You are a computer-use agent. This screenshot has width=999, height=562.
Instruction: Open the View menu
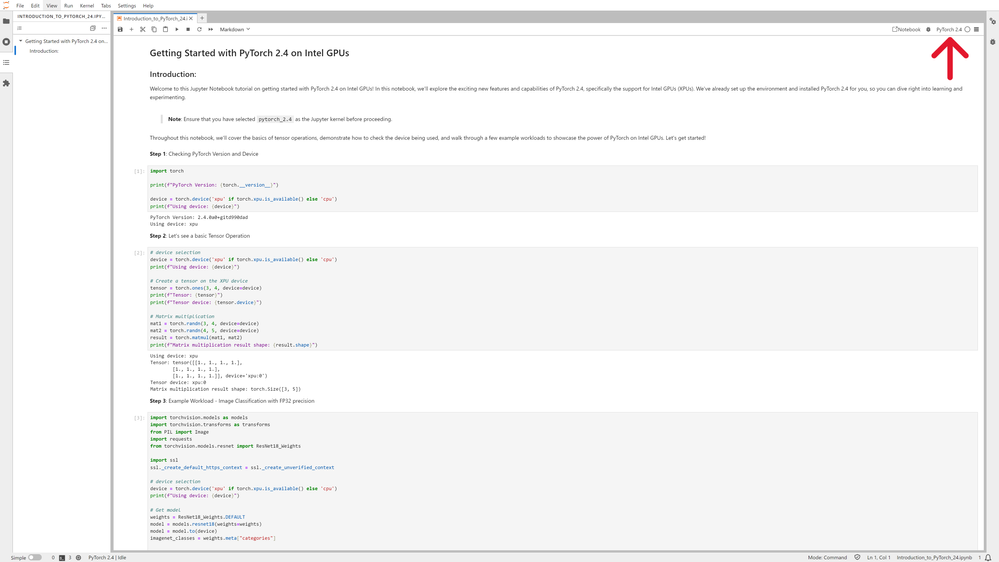click(52, 6)
